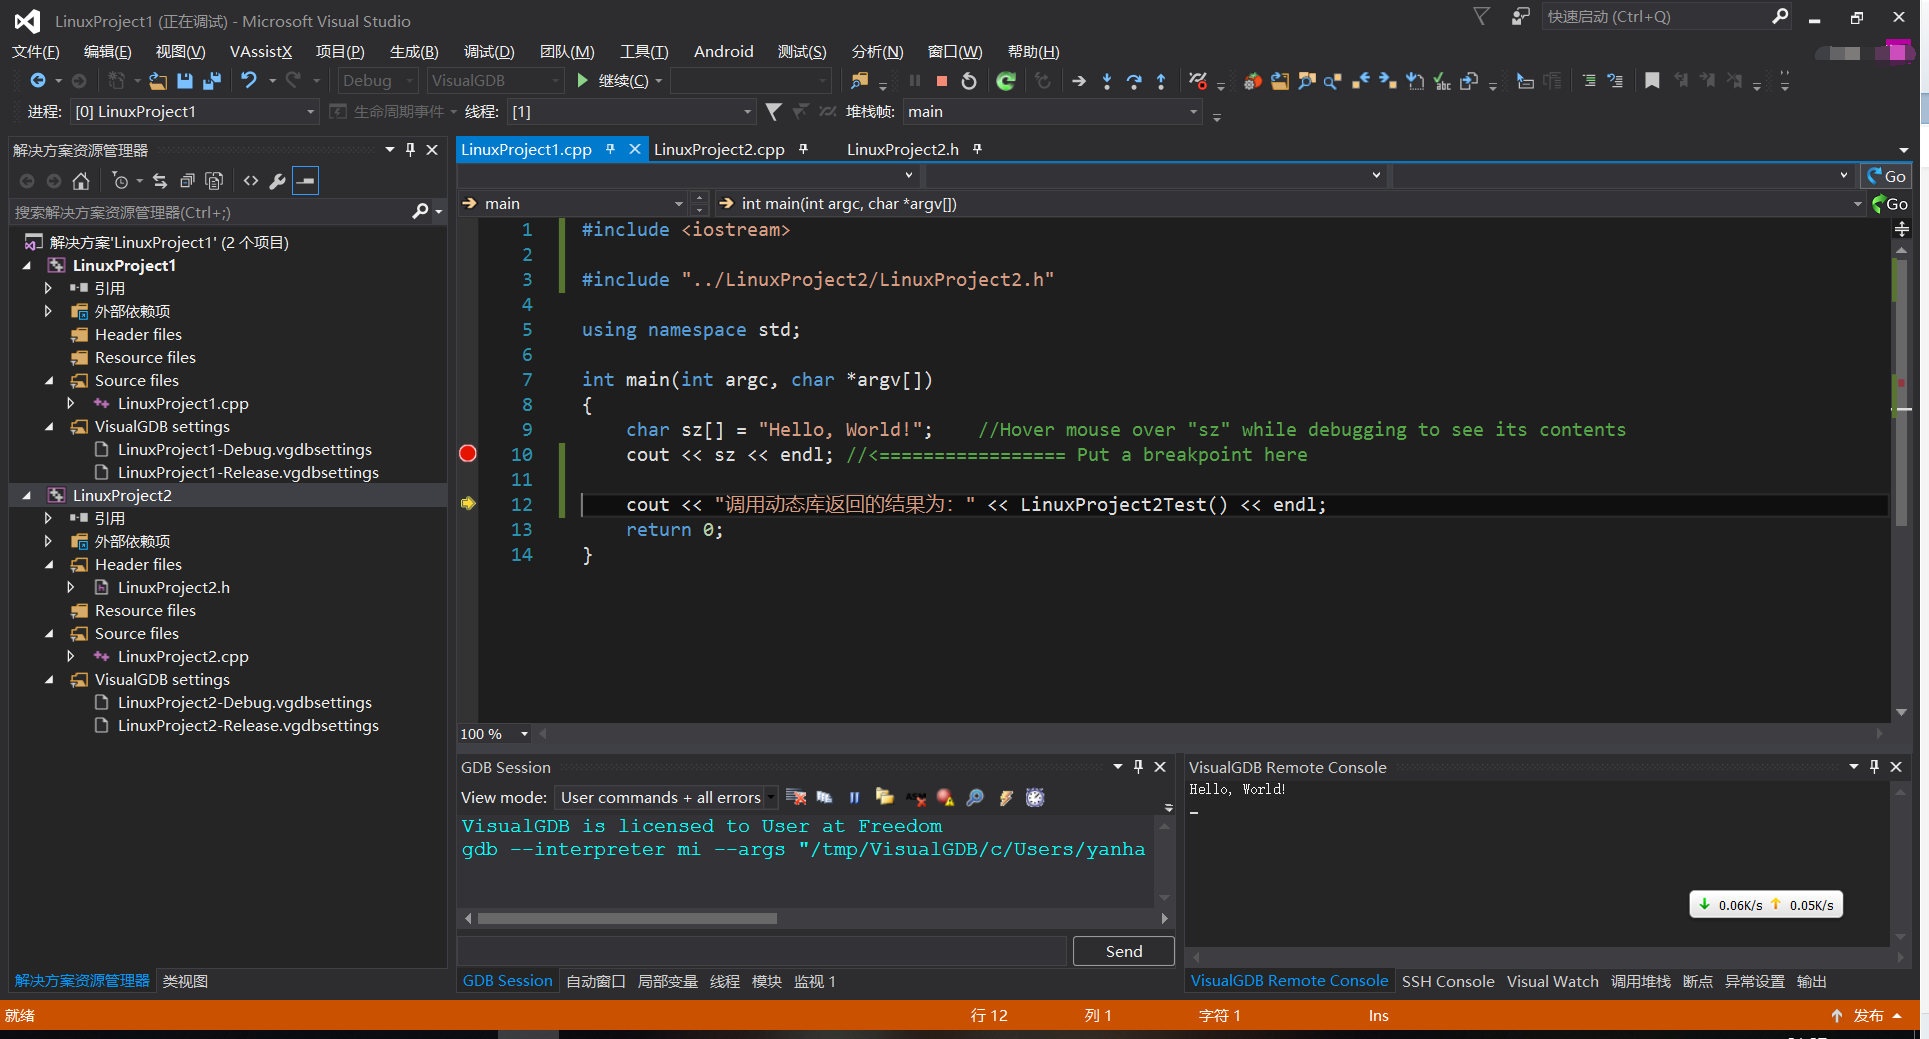Select the Step Over icon
The height and width of the screenshot is (1039, 1929).
tap(1134, 81)
